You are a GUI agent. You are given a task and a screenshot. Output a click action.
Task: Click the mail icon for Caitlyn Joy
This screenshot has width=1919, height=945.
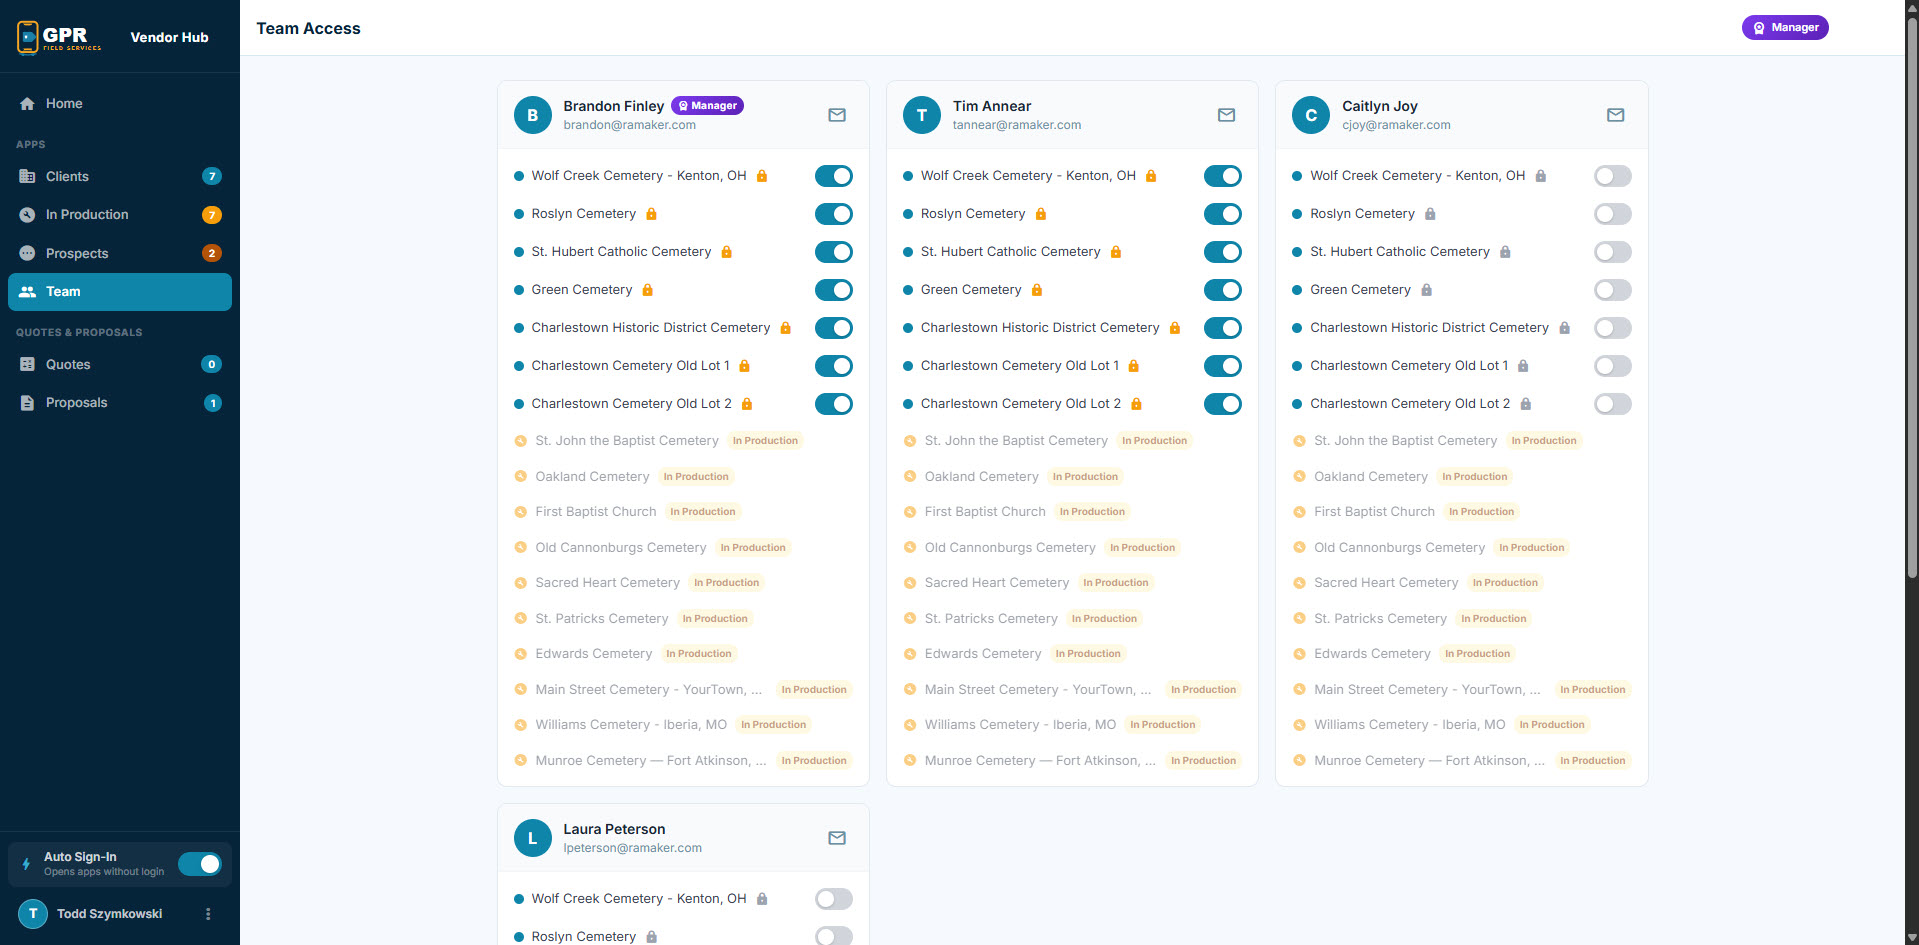pyautogui.click(x=1615, y=115)
